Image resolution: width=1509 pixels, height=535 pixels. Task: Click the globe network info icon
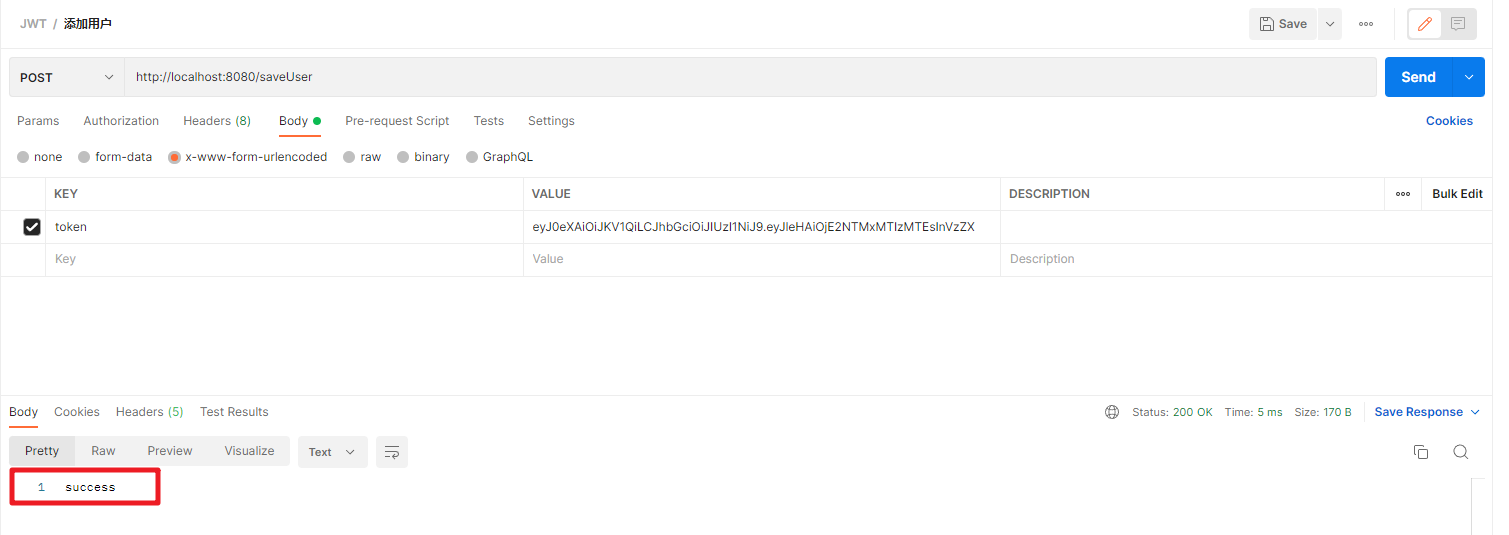(1112, 412)
